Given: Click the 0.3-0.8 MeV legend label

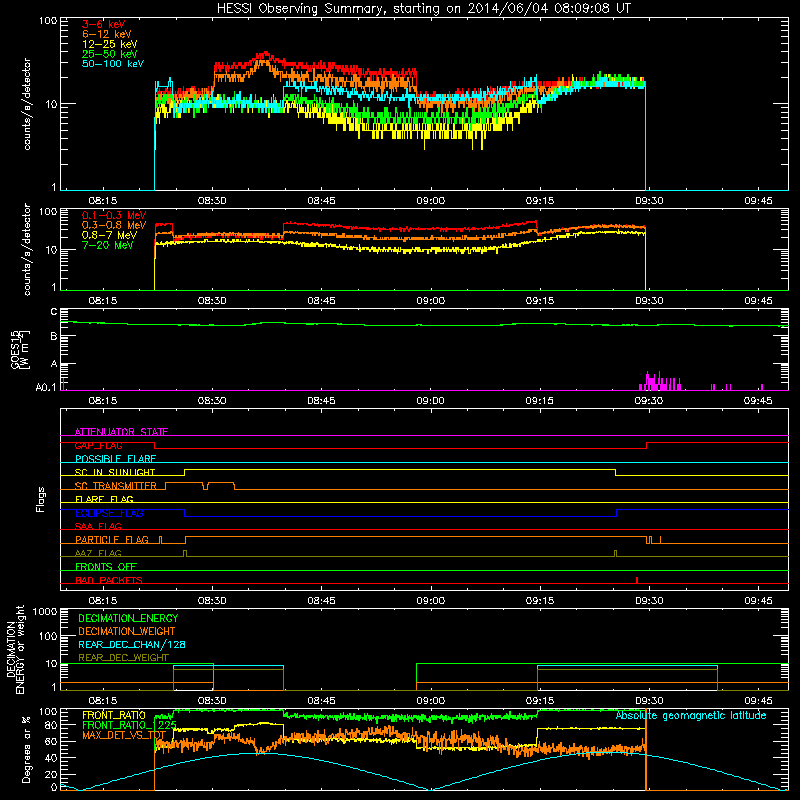Looking at the screenshot, I should pyautogui.click(x=114, y=225).
